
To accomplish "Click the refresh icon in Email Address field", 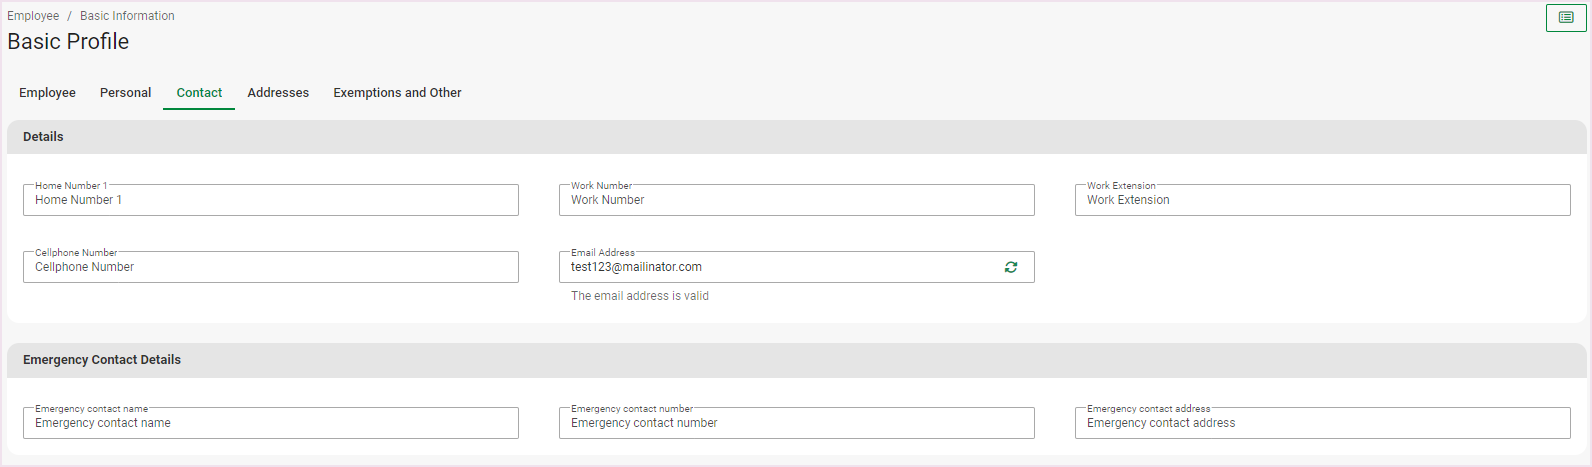I will coord(1011,267).
